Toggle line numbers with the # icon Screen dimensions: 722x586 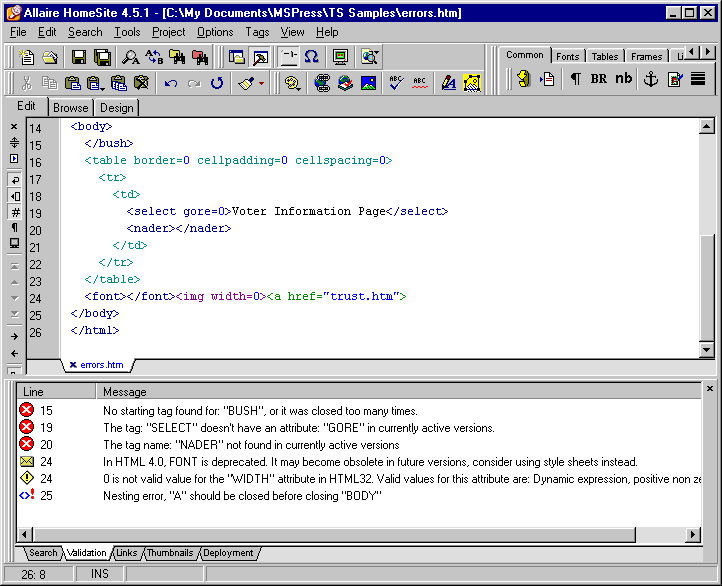point(15,212)
